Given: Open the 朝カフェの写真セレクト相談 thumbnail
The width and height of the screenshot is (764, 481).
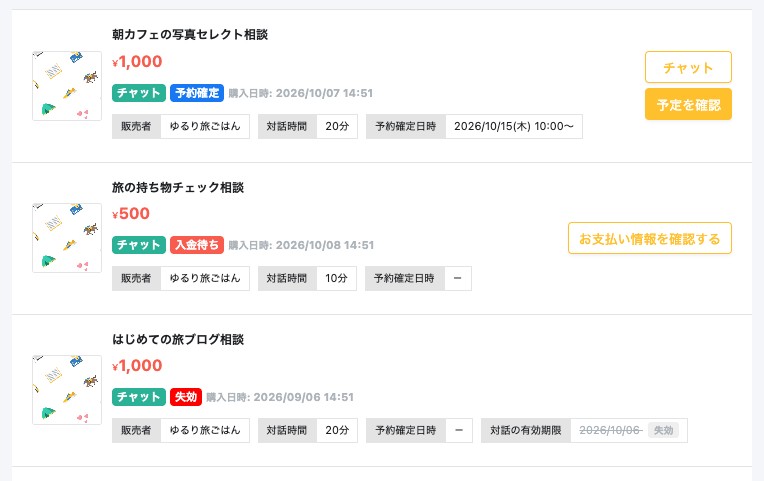Looking at the screenshot, I should tap(67, 86).
